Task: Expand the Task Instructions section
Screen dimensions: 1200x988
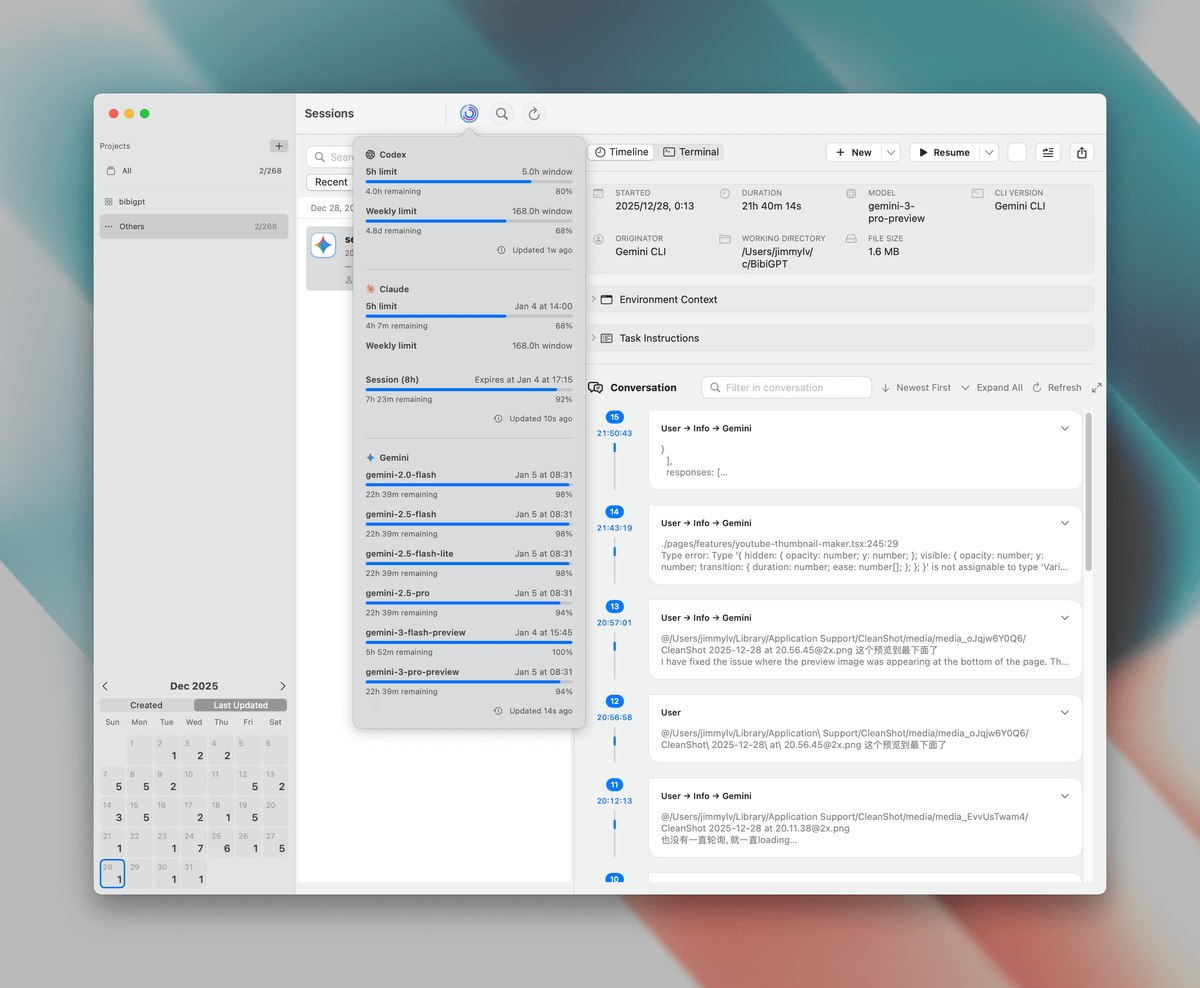Action: pyautogui.click(x=659, y=338)
